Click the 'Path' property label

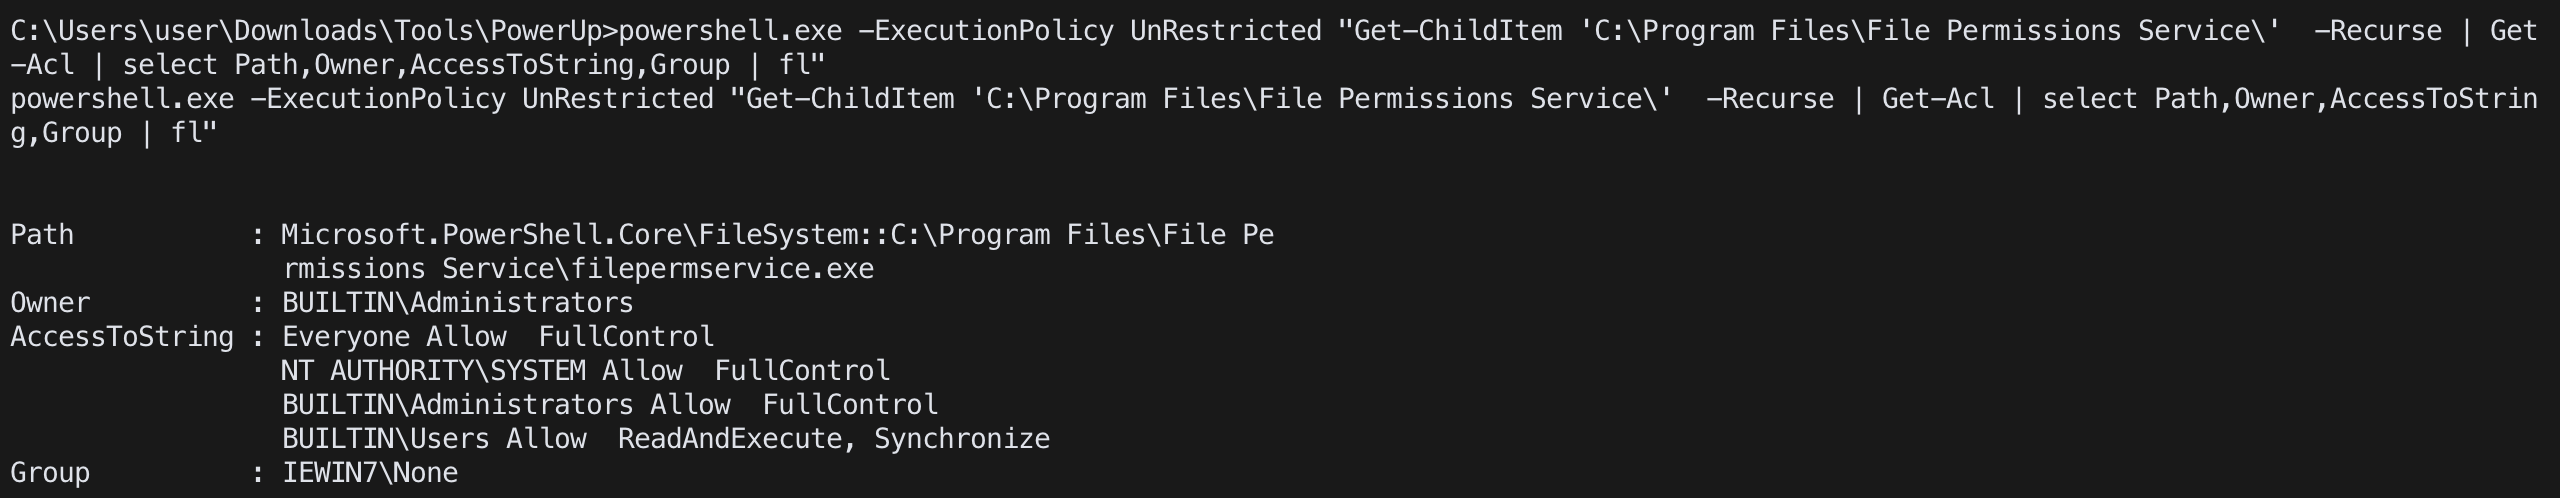(x=42, y=235)
